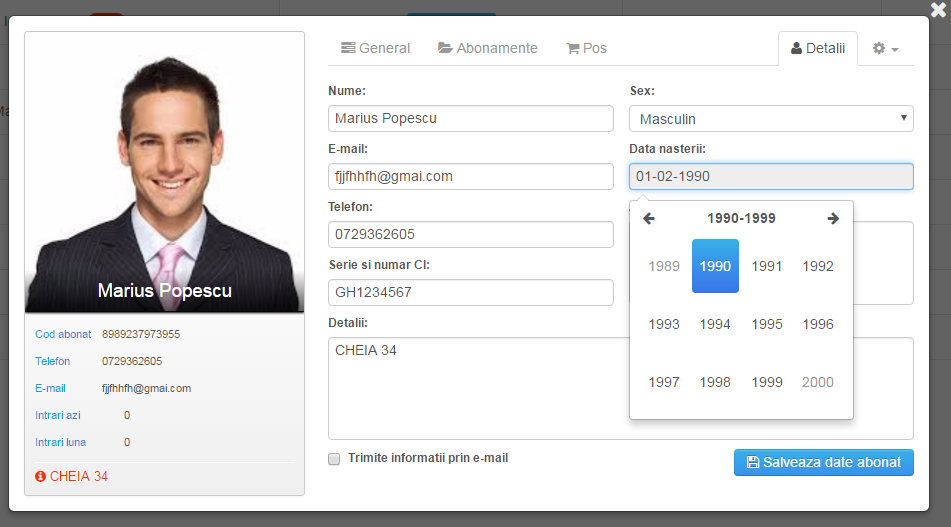Focus the Telefon input field
This screenshot has width=951, height=527.
471,235
